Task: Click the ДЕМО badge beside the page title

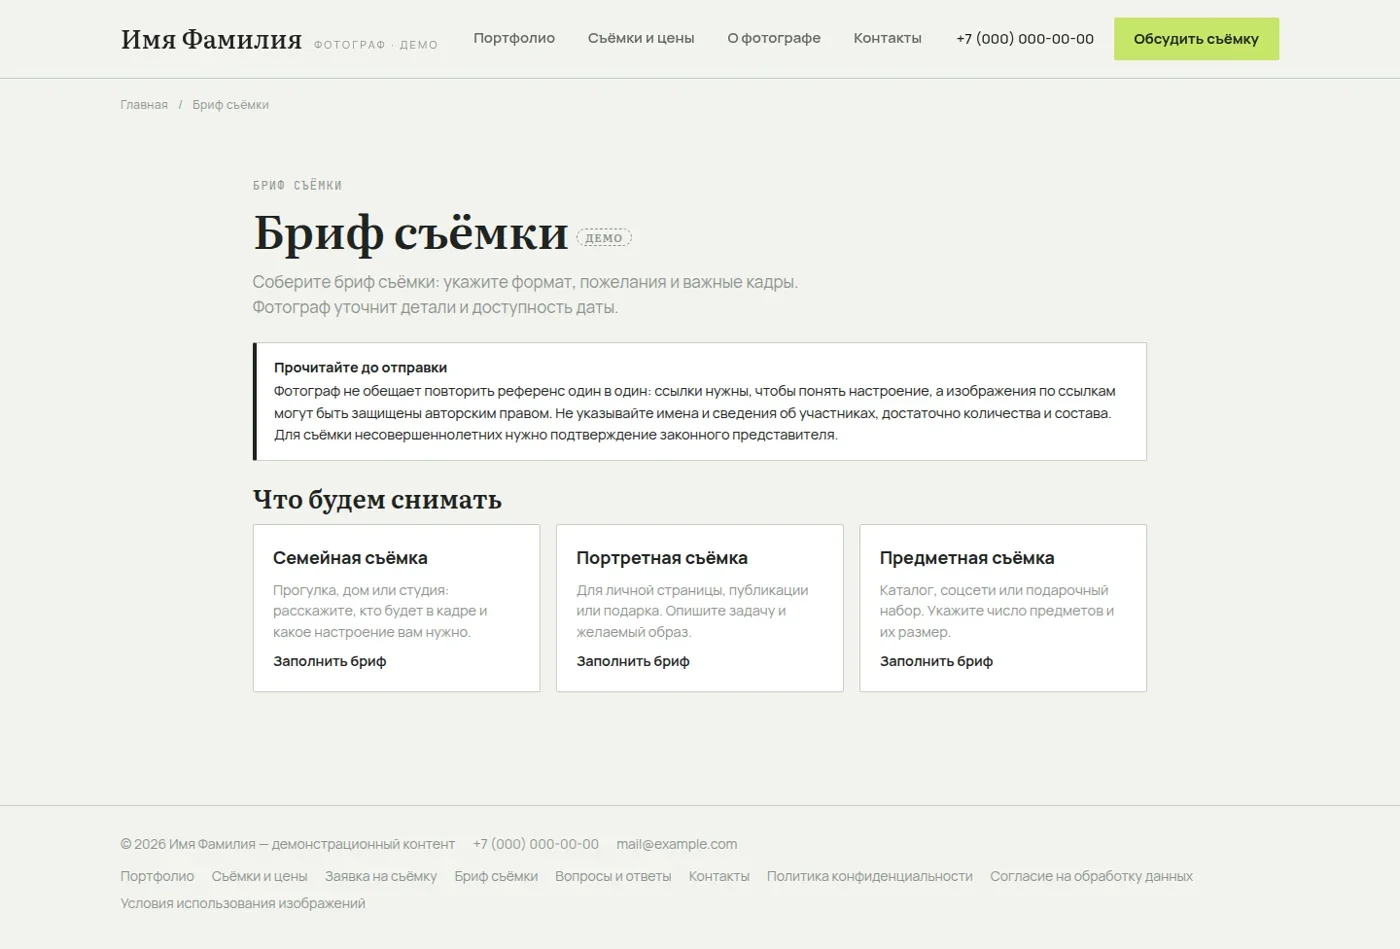Action: (x=604, y=238)
